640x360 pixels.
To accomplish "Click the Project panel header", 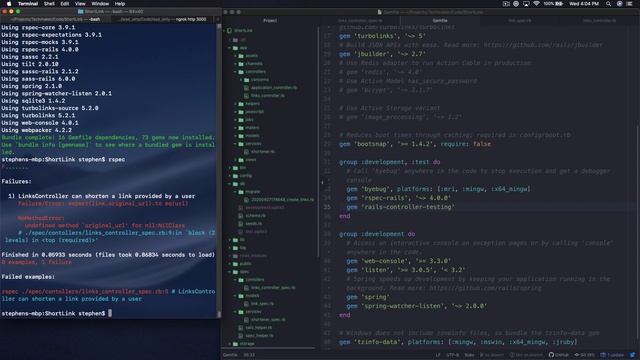I will coord(270,20).
